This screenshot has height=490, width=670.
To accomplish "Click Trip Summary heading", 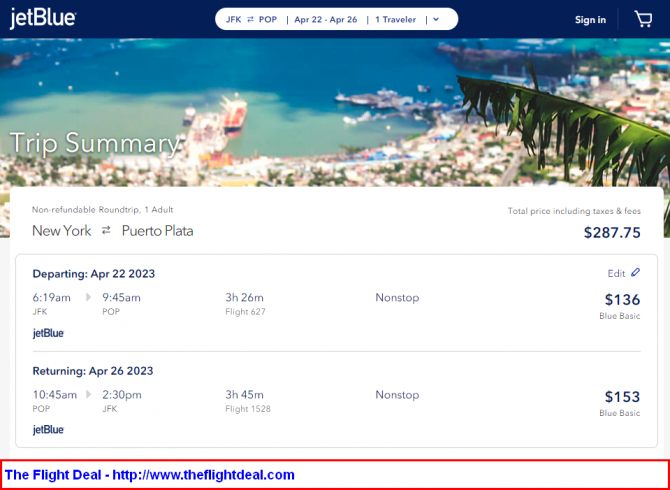I will 94,143.
